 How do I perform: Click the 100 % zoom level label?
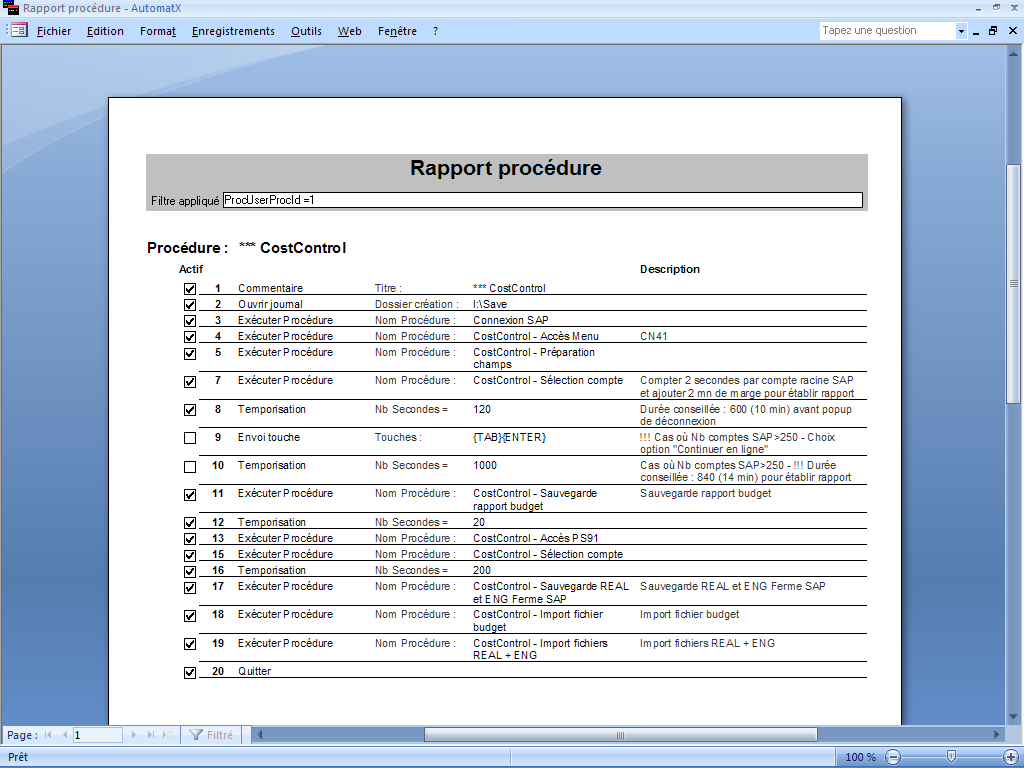[860, 757]
